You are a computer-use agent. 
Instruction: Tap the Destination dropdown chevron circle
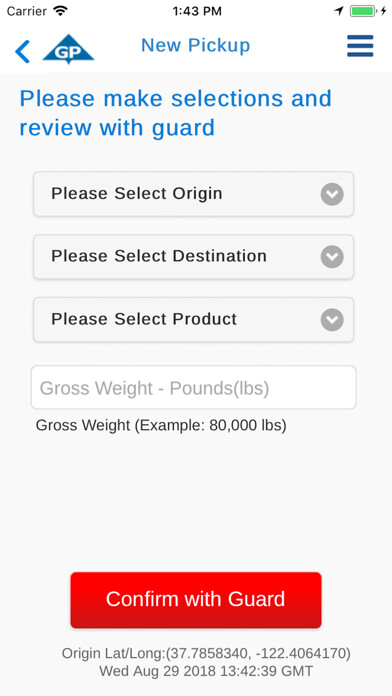click(x=332, y=257)
